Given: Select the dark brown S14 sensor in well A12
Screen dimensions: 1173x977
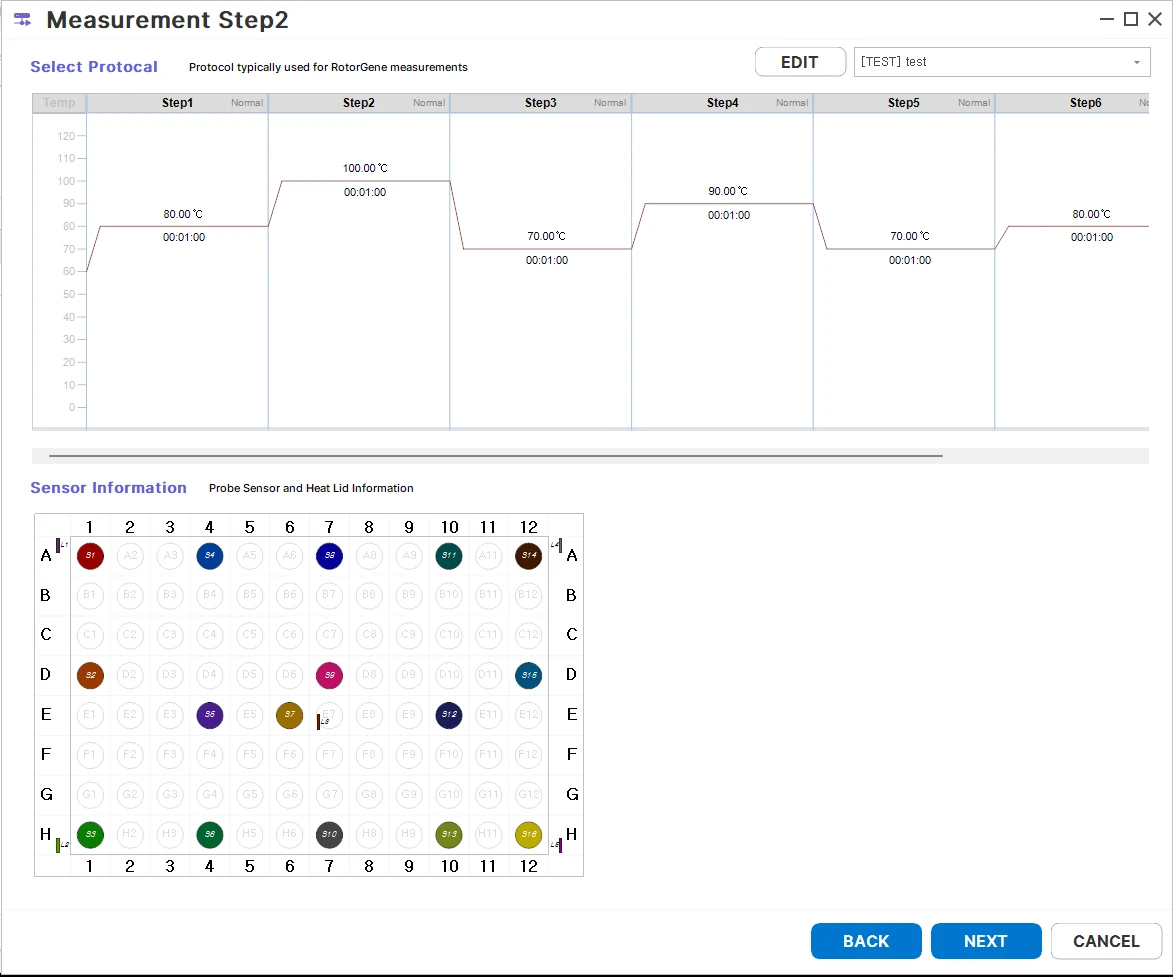Looking at the screenshot, I should (x=529, y=556).
